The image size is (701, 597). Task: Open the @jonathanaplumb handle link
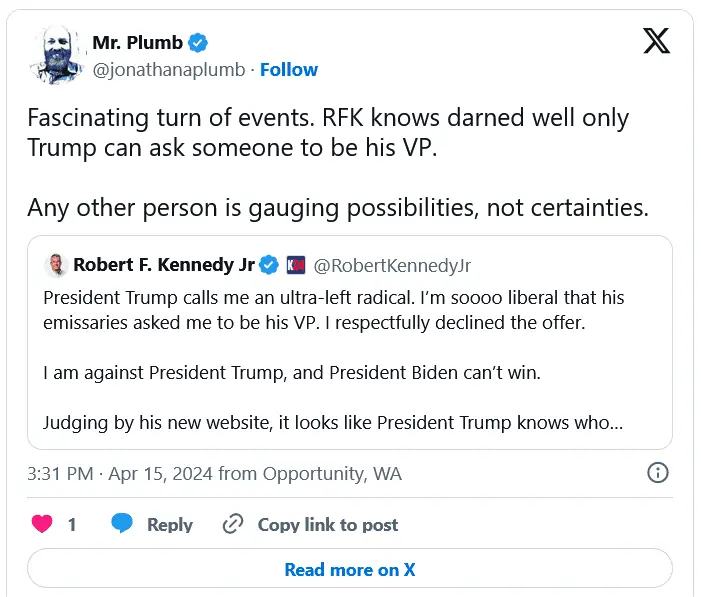click(x=171, y=69)
